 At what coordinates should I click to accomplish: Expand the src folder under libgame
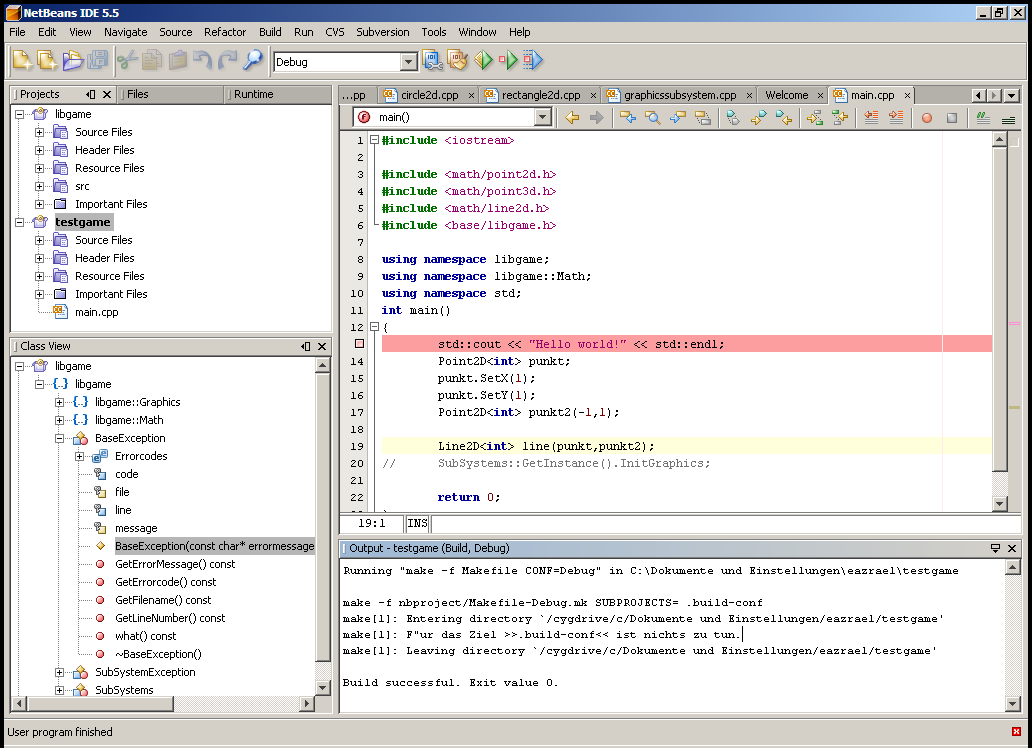39,186
